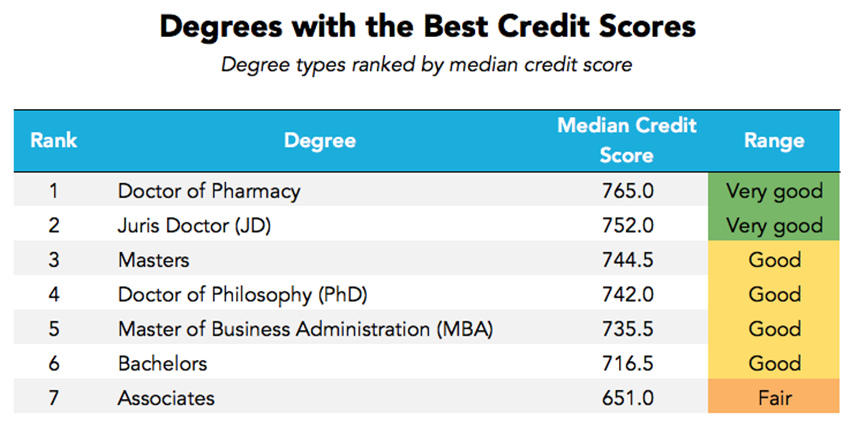Select the Bachelors degree cell
This screenshot has height=427, width=850.
click(x=163, y=363)
